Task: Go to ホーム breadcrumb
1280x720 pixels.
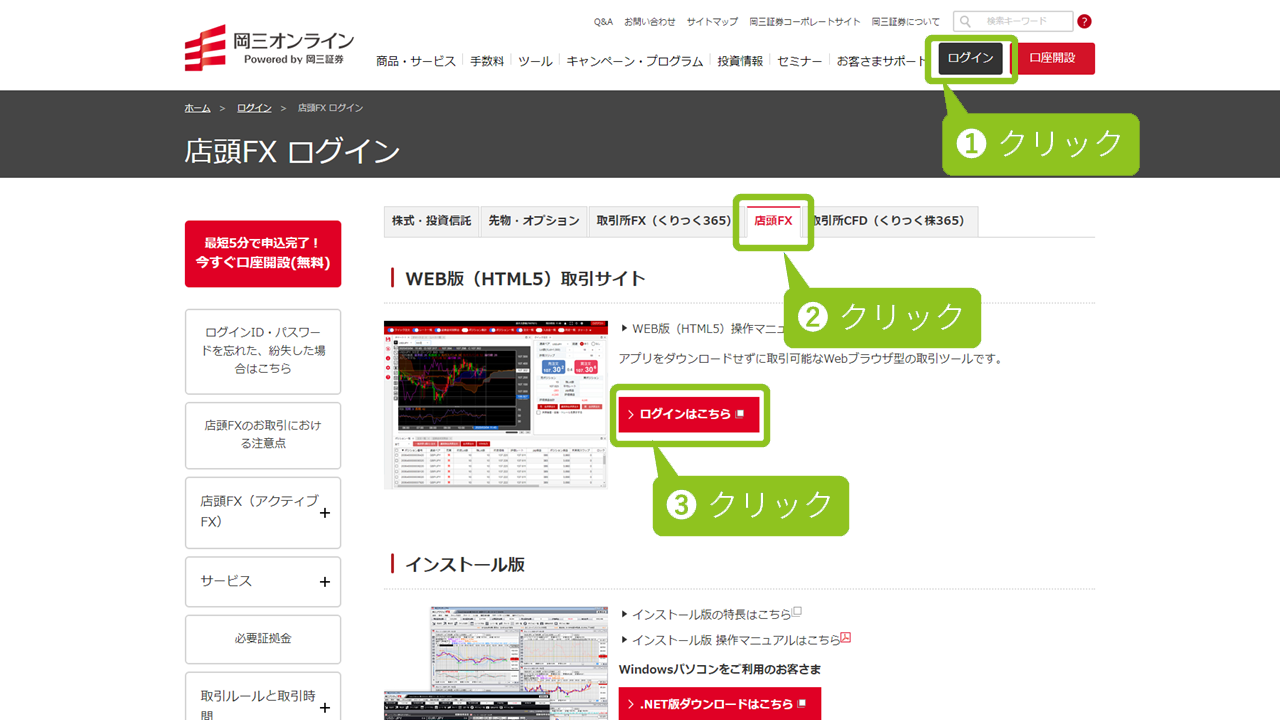Action: (197, 107)
